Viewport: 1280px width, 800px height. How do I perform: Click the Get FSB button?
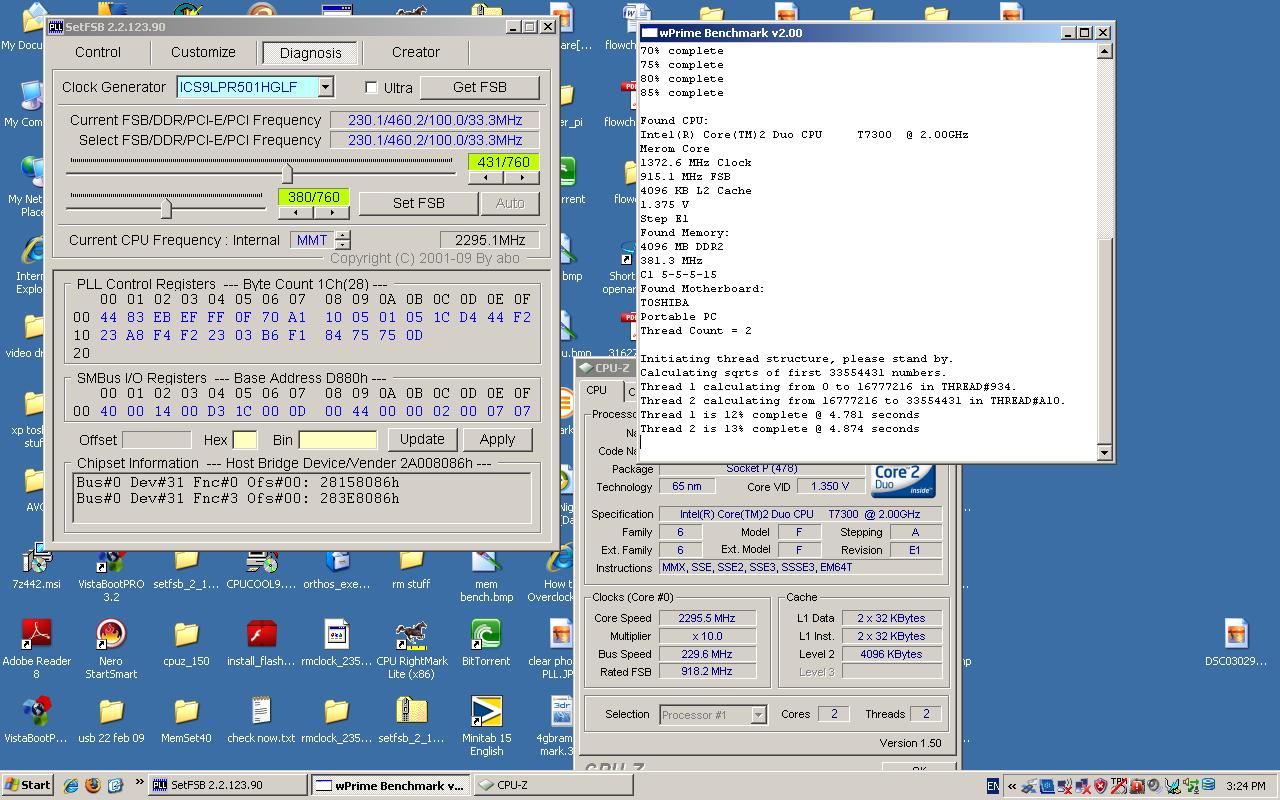480,87
